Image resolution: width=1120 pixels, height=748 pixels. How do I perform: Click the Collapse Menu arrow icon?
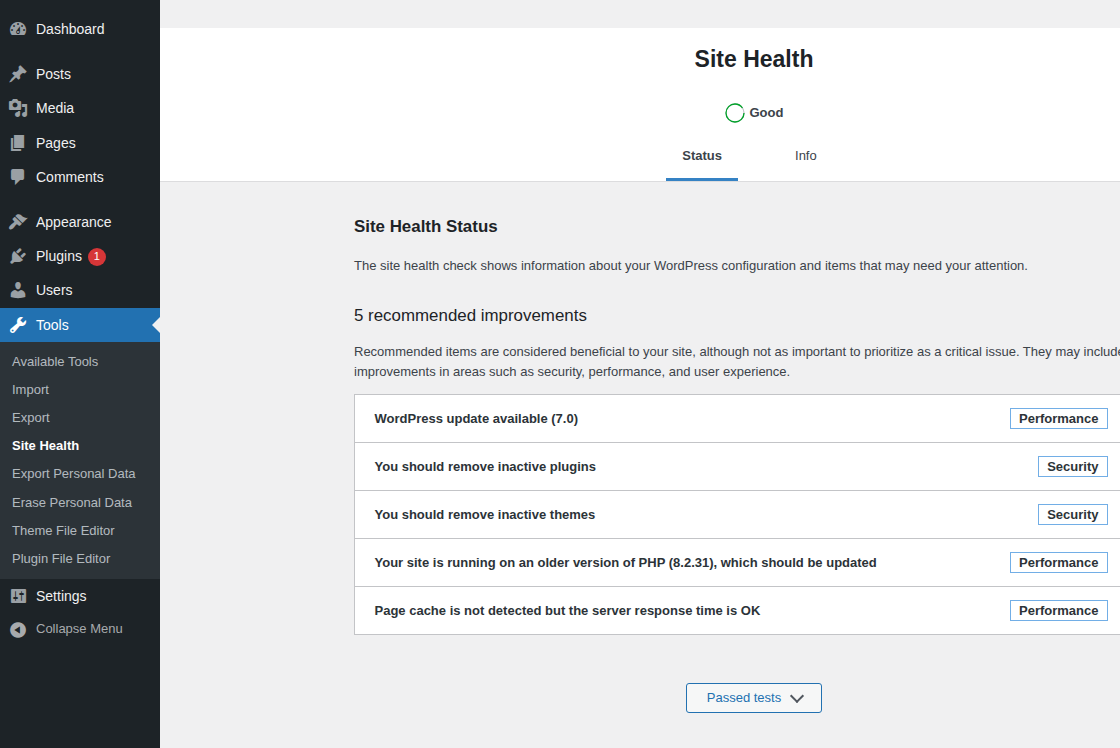pos(18,629)
